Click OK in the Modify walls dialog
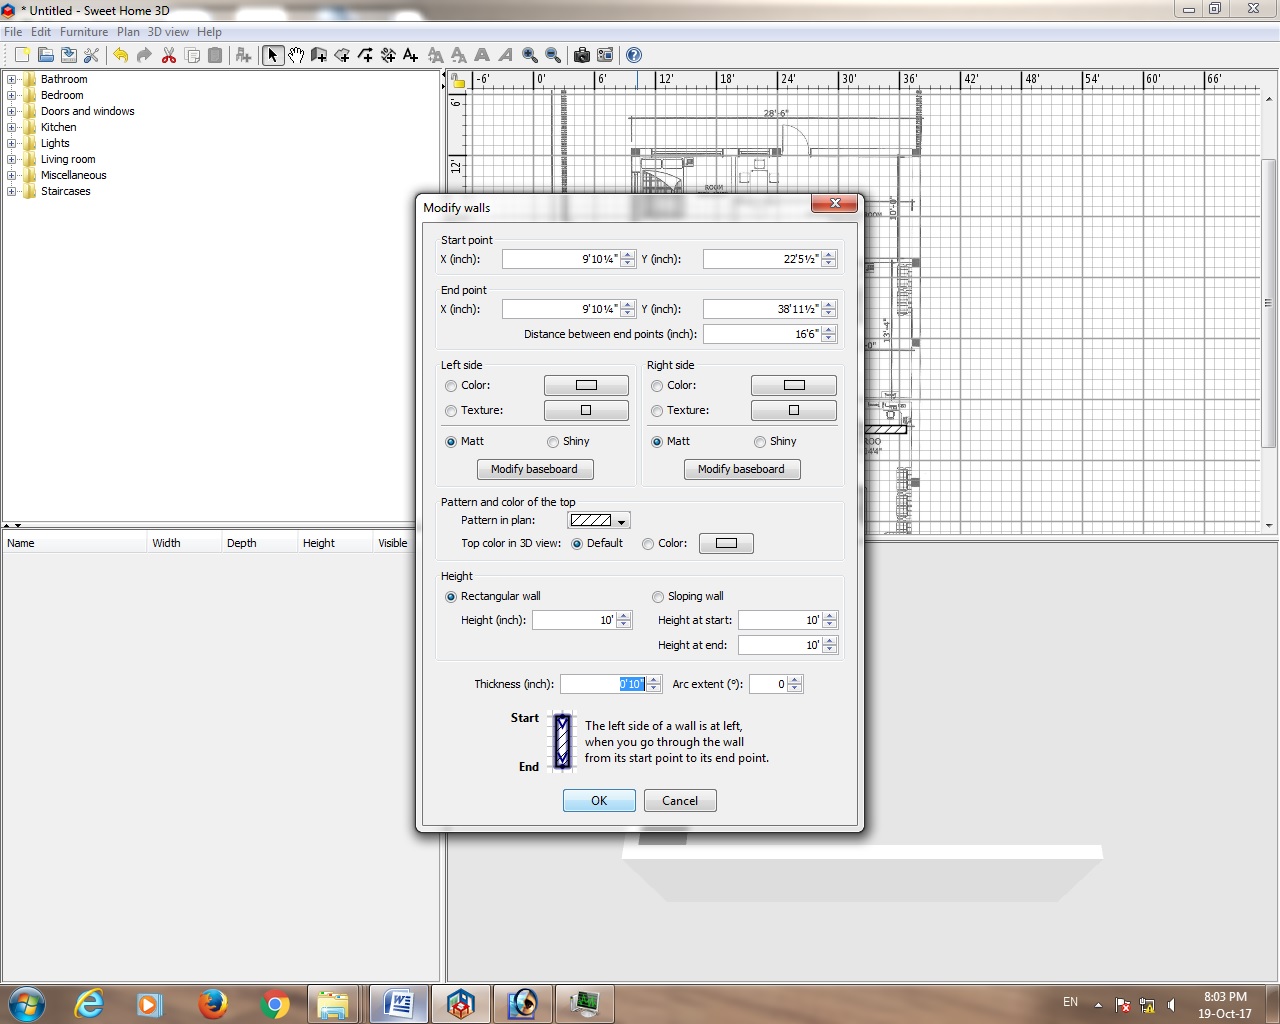This screenshot has width=1280, height=1024. click(x=599, y=801)
